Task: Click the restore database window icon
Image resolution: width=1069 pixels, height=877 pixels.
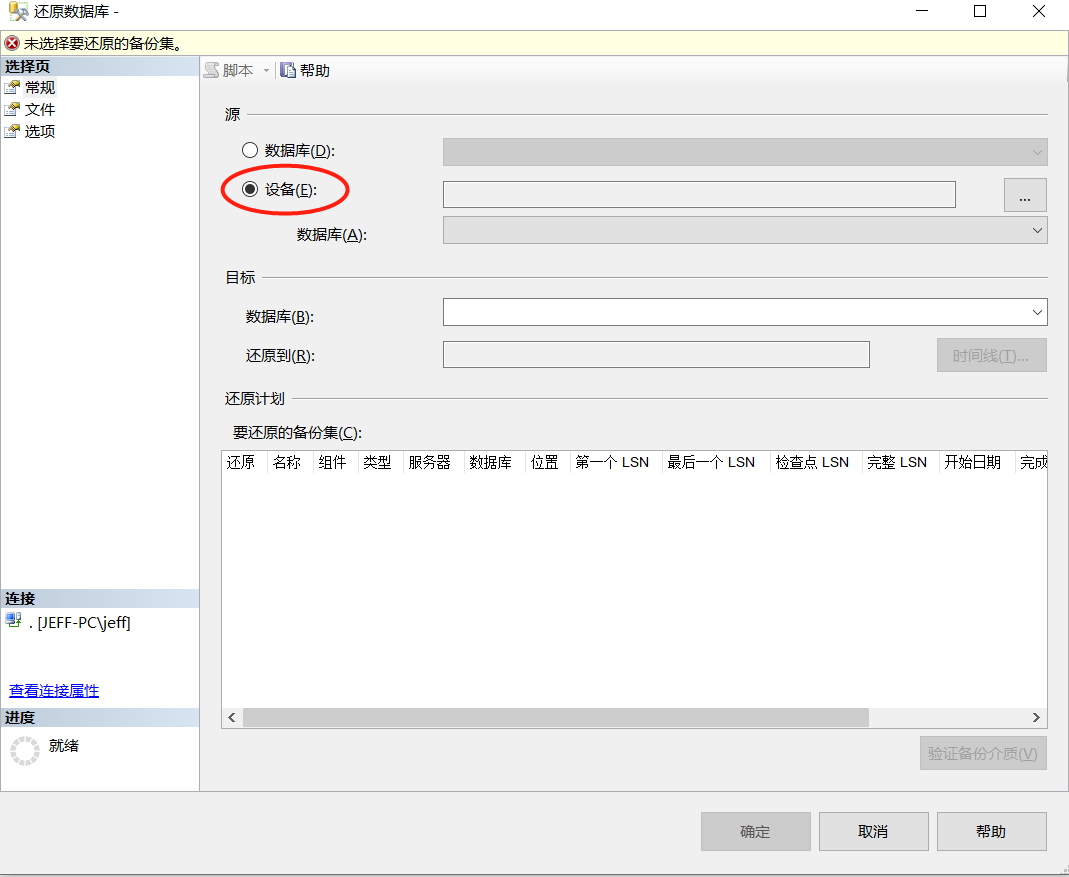Action: [x=18, y=12]
